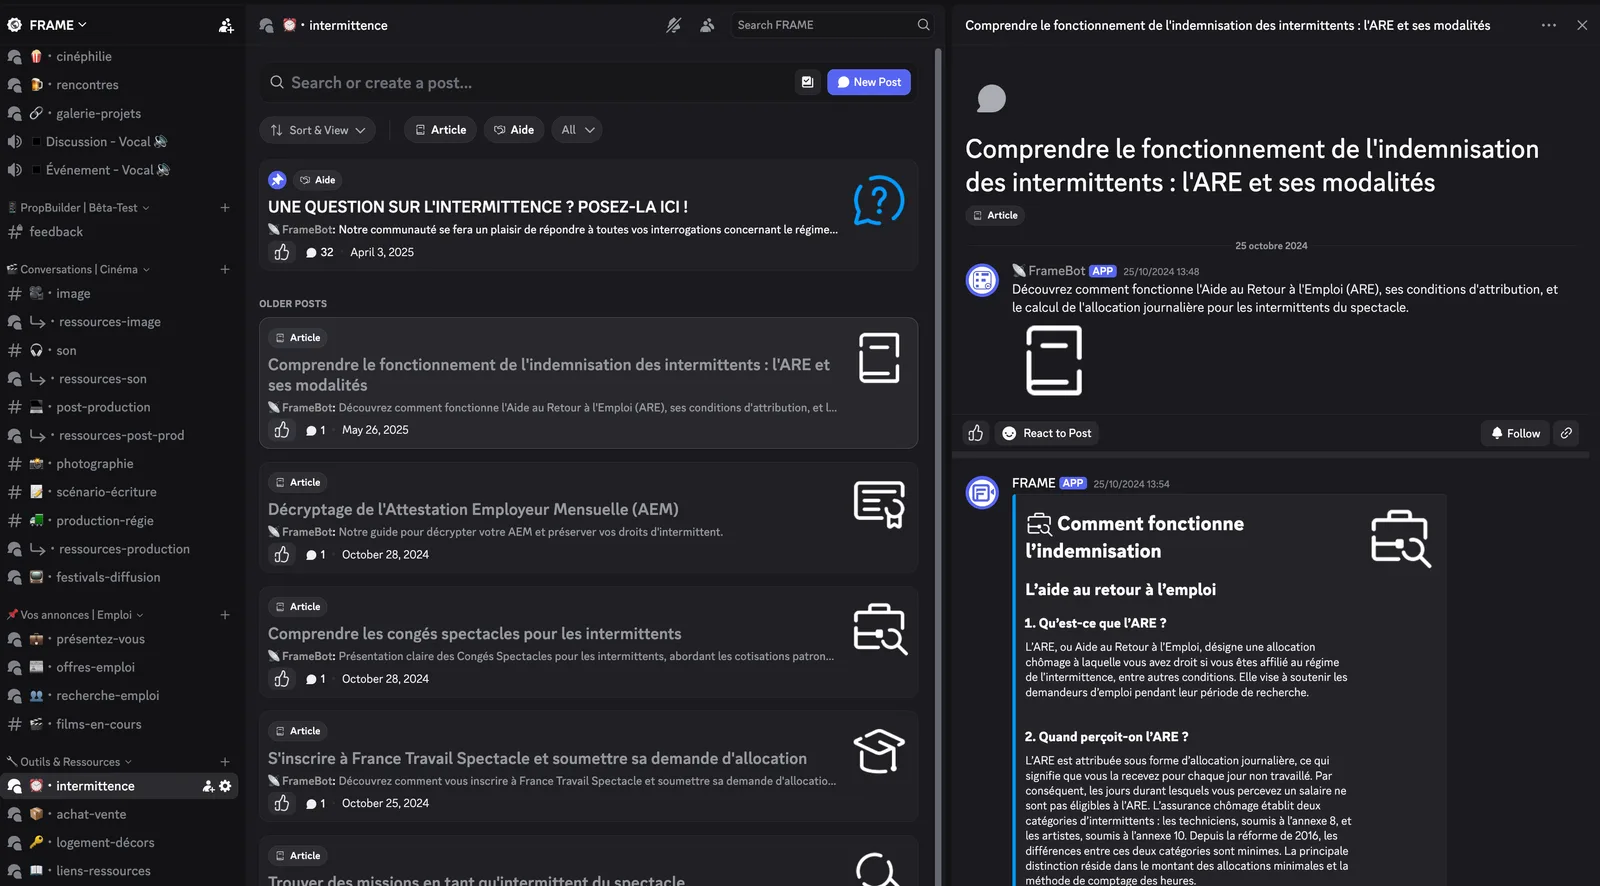
Task: Like the pinned question post with thumbs up
Action: 282,252
